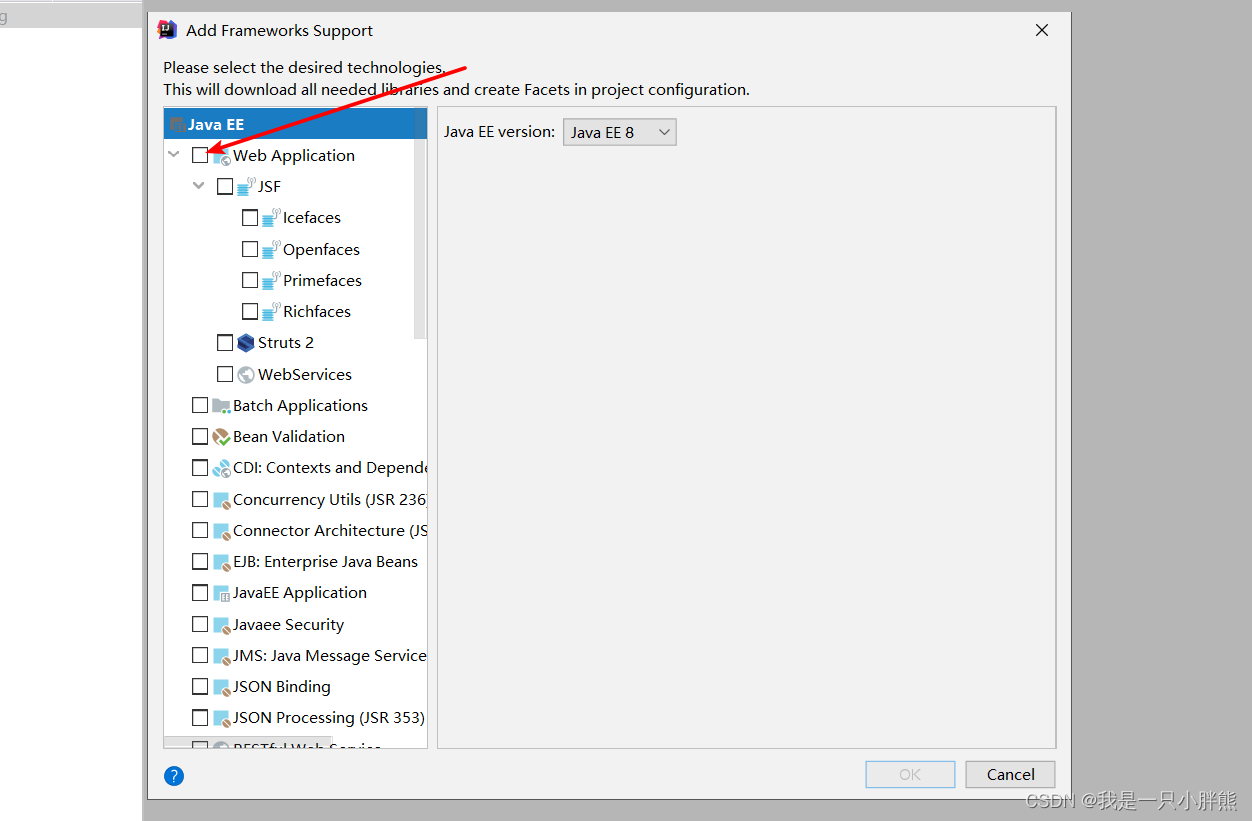Click the JMS Java Message Service icon
The width and height of the screenshot is (1252, 821).
click(x=221, y=656)
